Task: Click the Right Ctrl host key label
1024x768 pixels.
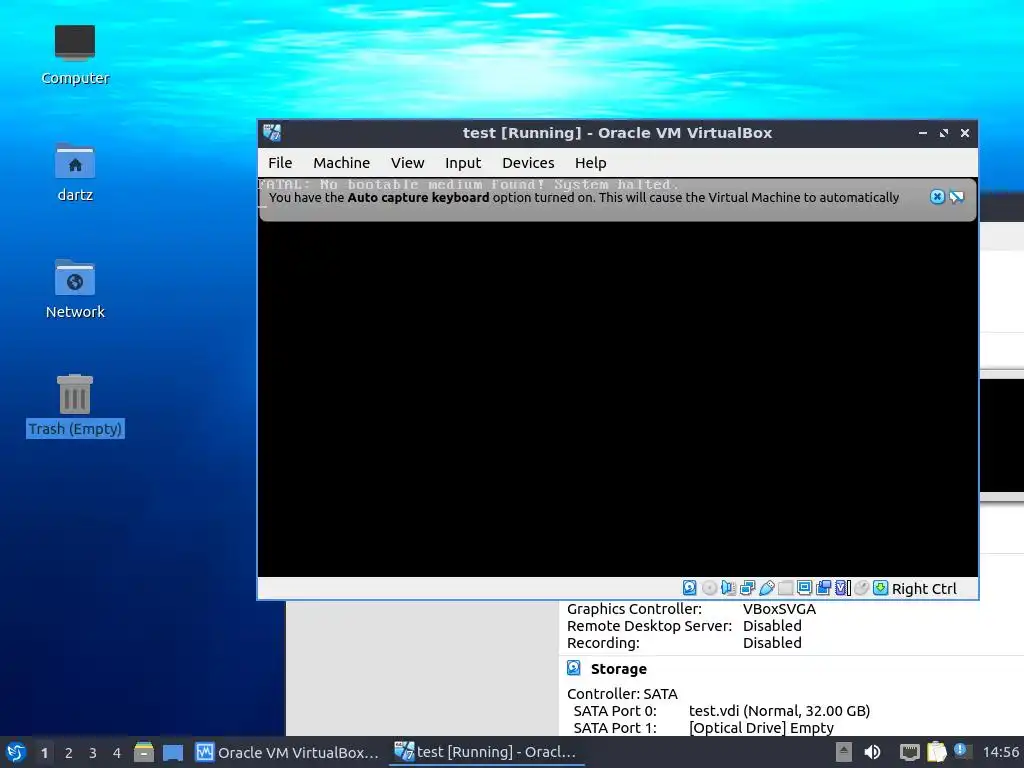Action: point(924,588)
